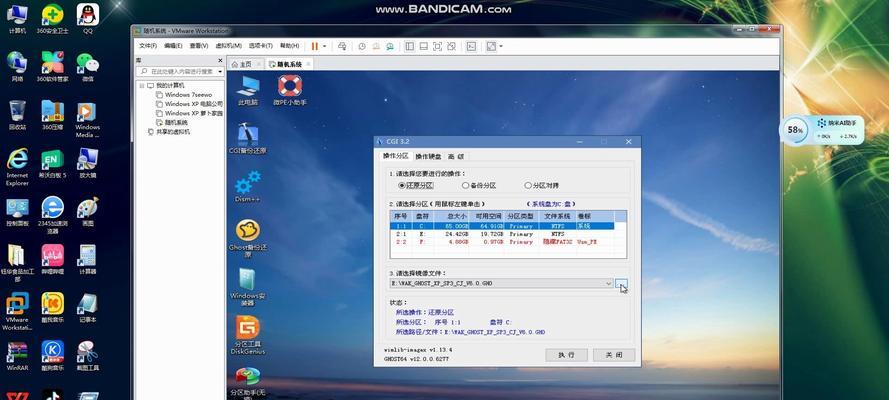Click the 可用空间 column header
The image size is (889, 400).
[x=486, y=216]
